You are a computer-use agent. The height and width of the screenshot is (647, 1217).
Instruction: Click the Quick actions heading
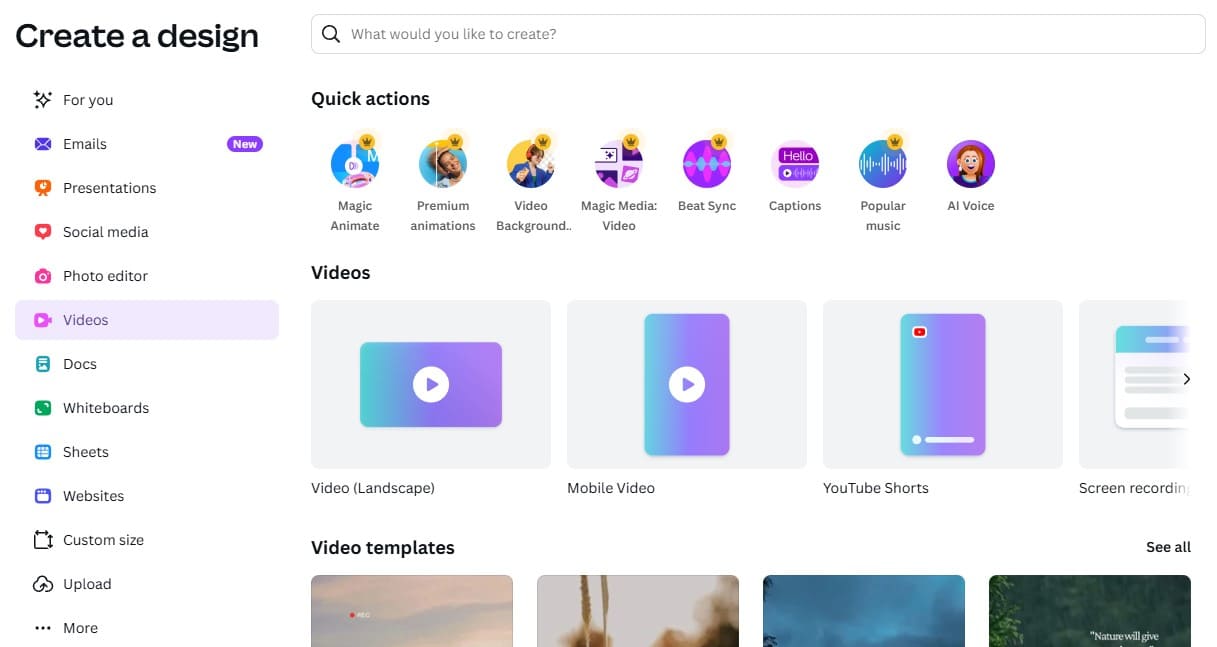[x=371, y=99]
